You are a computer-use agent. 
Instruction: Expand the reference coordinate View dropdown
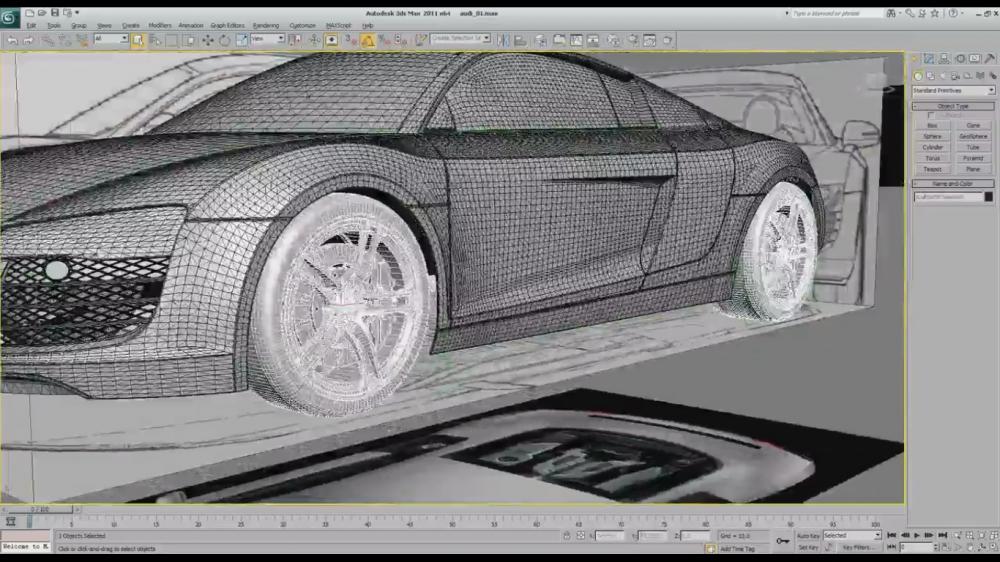coord(267,39)
